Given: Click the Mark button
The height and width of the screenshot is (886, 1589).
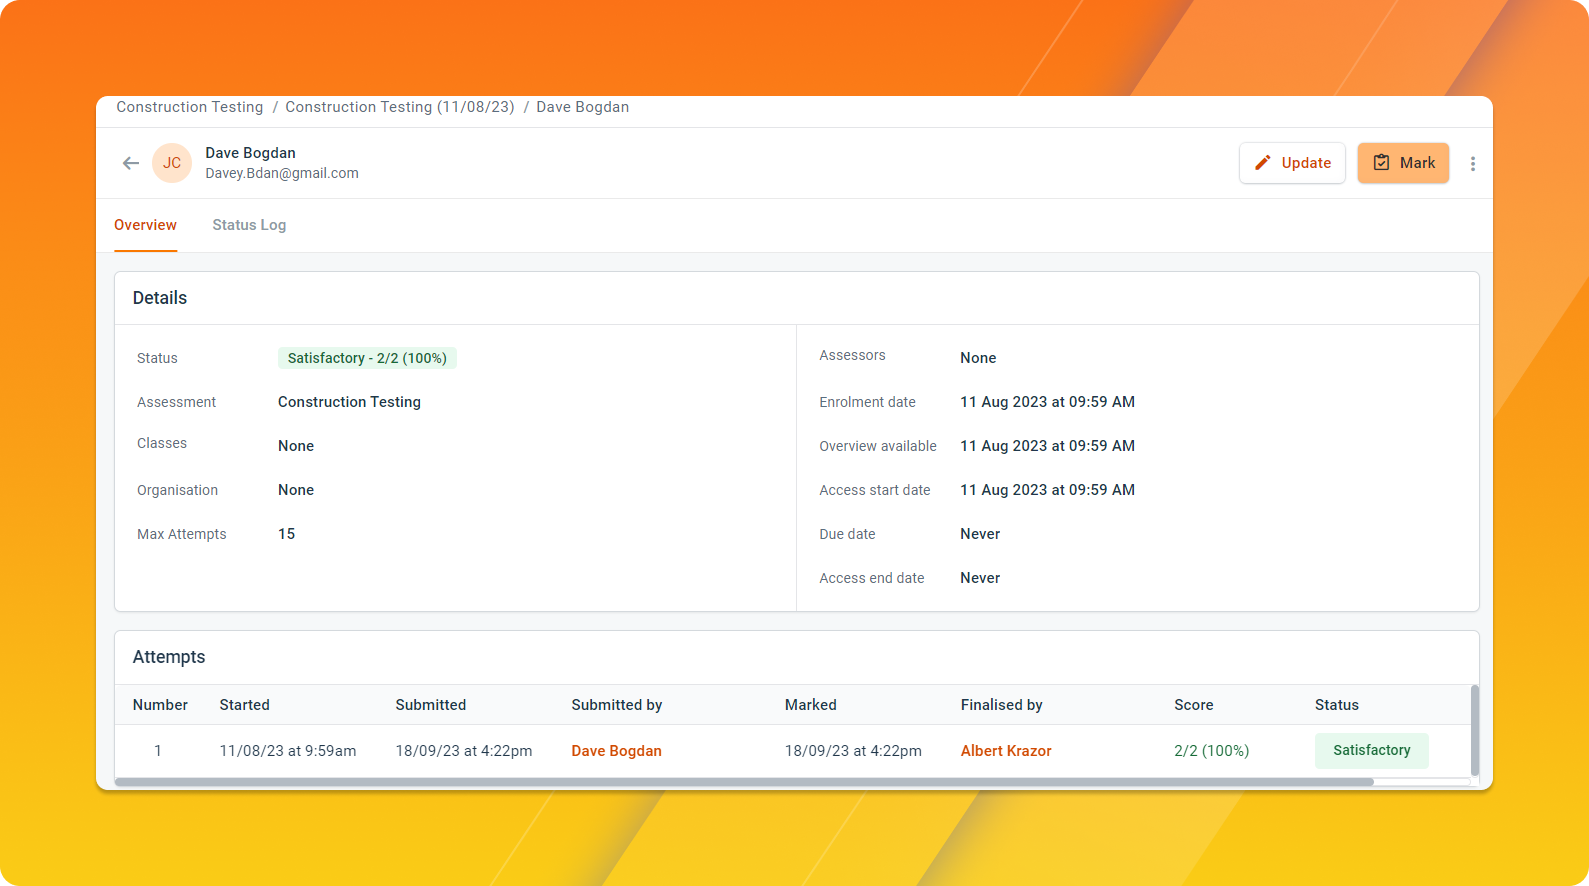Looking at the screenshot, I should [x=1403, y=163].
